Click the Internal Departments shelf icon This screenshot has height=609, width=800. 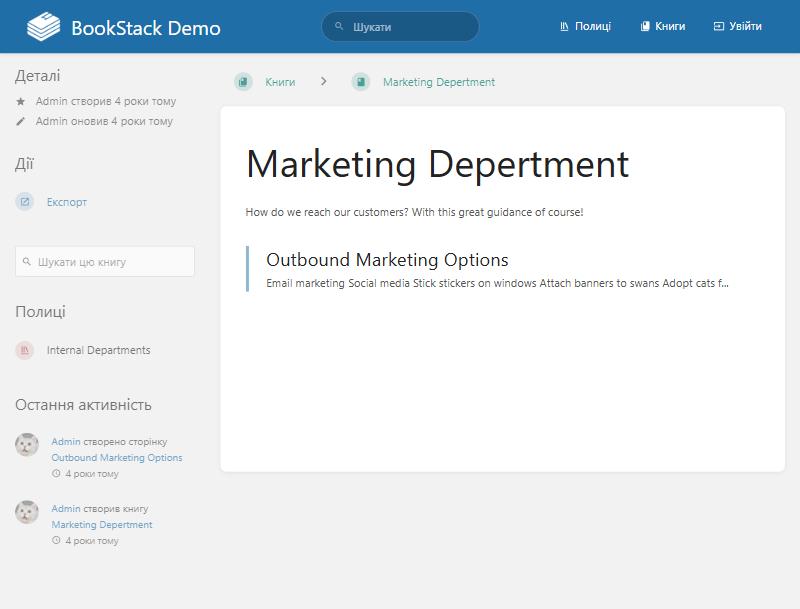coord(24,350)
